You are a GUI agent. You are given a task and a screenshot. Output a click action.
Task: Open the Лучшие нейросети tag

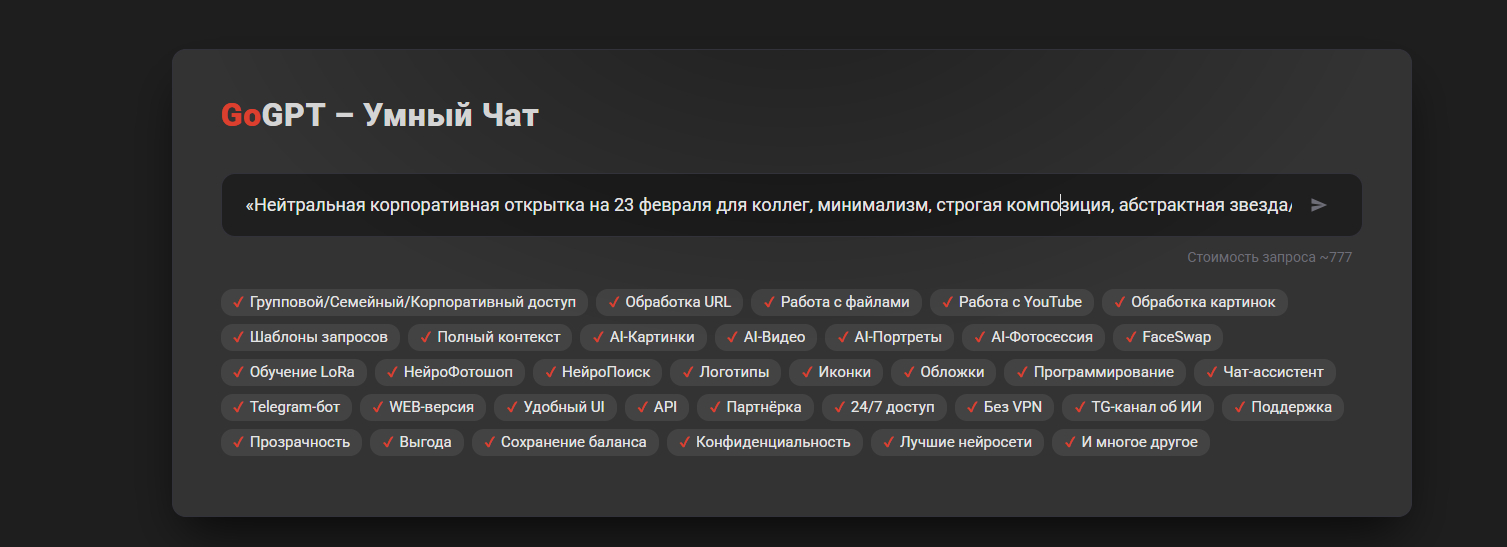(957, 442)
